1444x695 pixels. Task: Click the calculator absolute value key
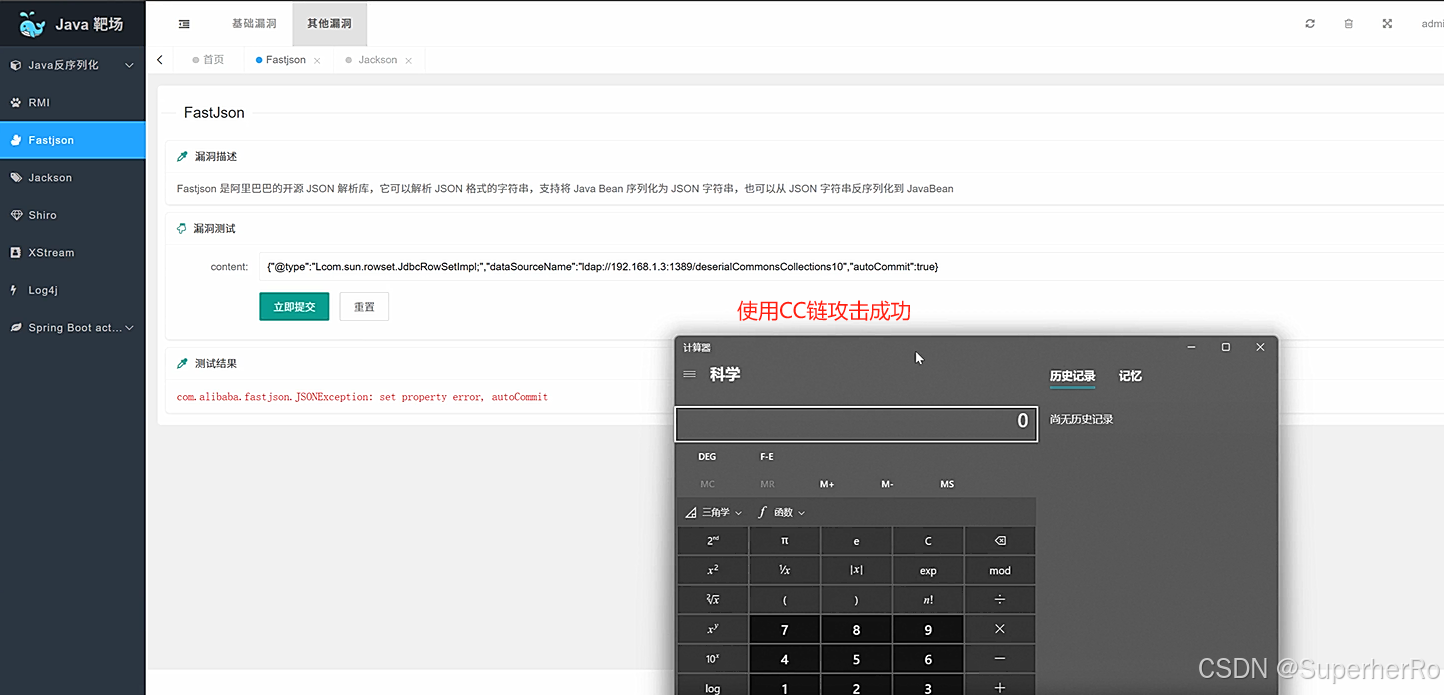(x=856, y=570)
